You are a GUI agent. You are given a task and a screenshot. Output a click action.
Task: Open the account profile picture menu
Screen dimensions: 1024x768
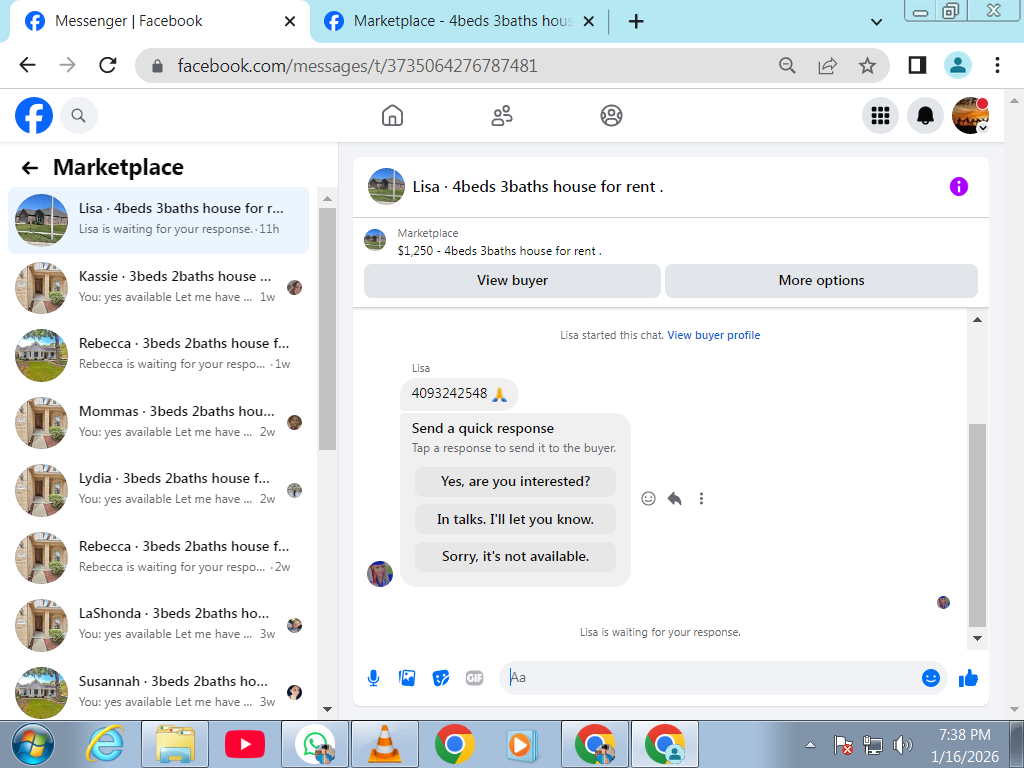click(x=970, y=116)
